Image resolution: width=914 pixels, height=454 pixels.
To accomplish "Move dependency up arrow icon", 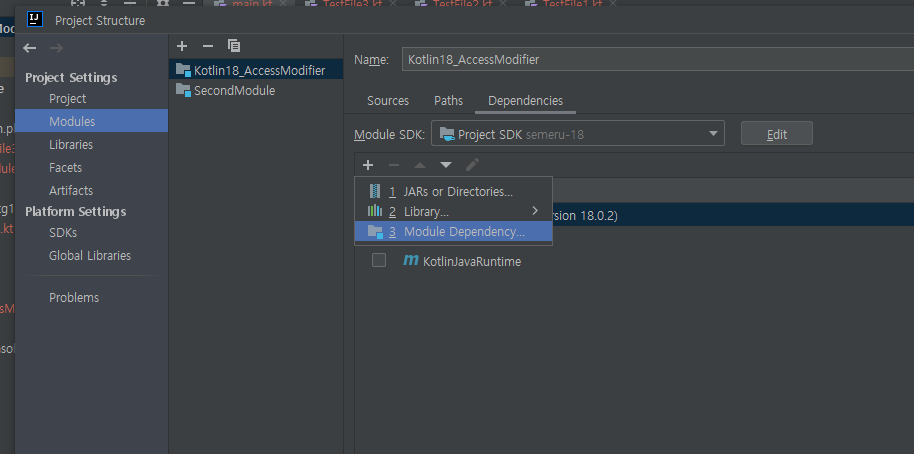I will [x=420, y=165].
